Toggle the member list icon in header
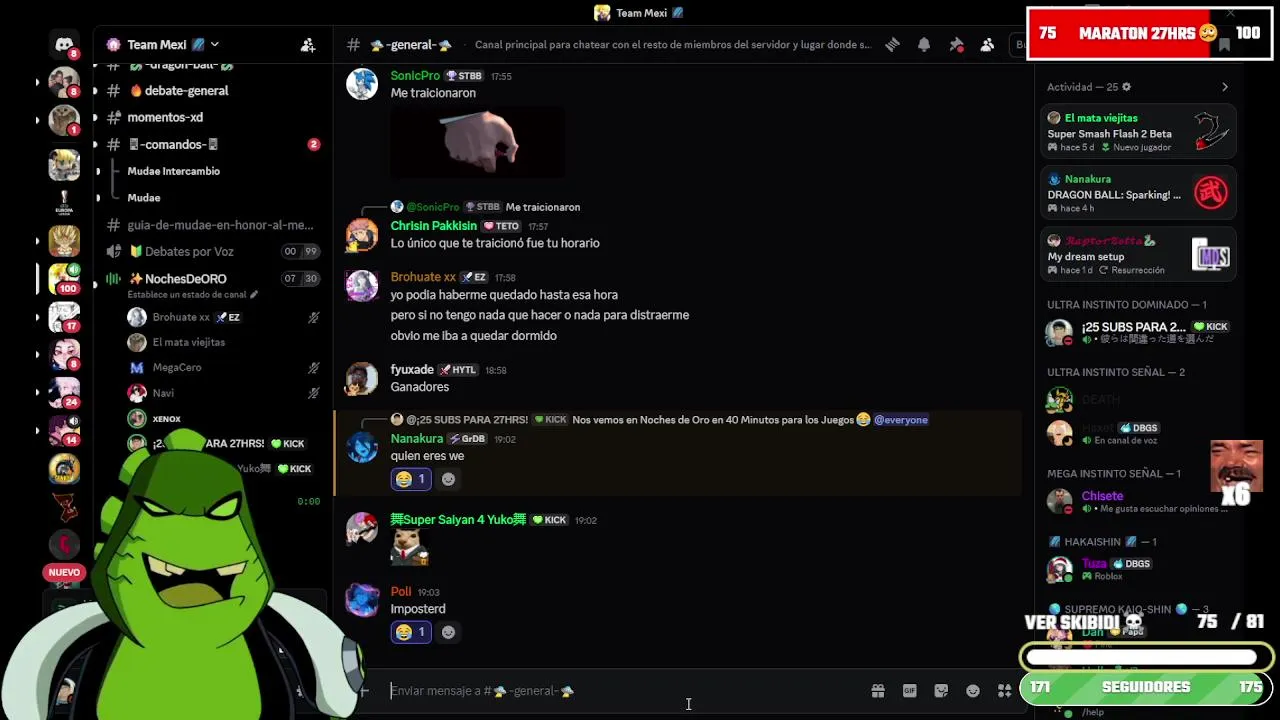The image size is (1280, 720). coord(987,45)
